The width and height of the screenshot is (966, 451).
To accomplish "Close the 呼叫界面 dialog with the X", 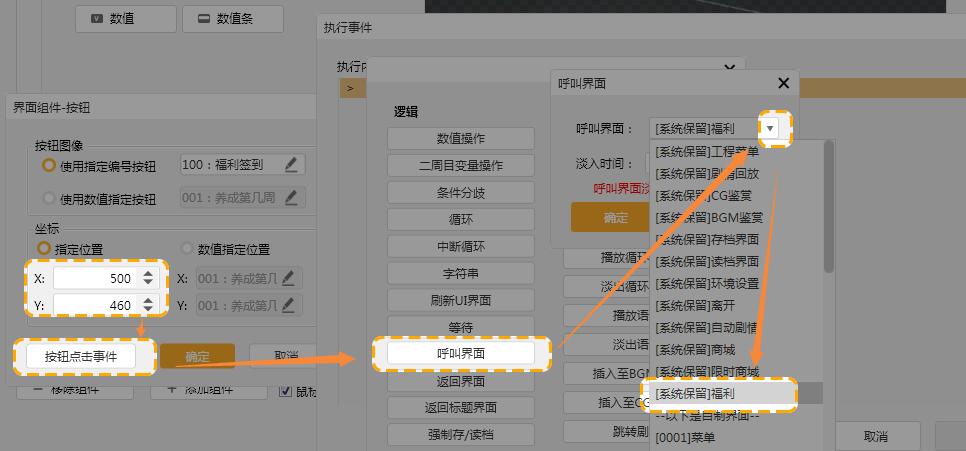I will pos(783,84).
